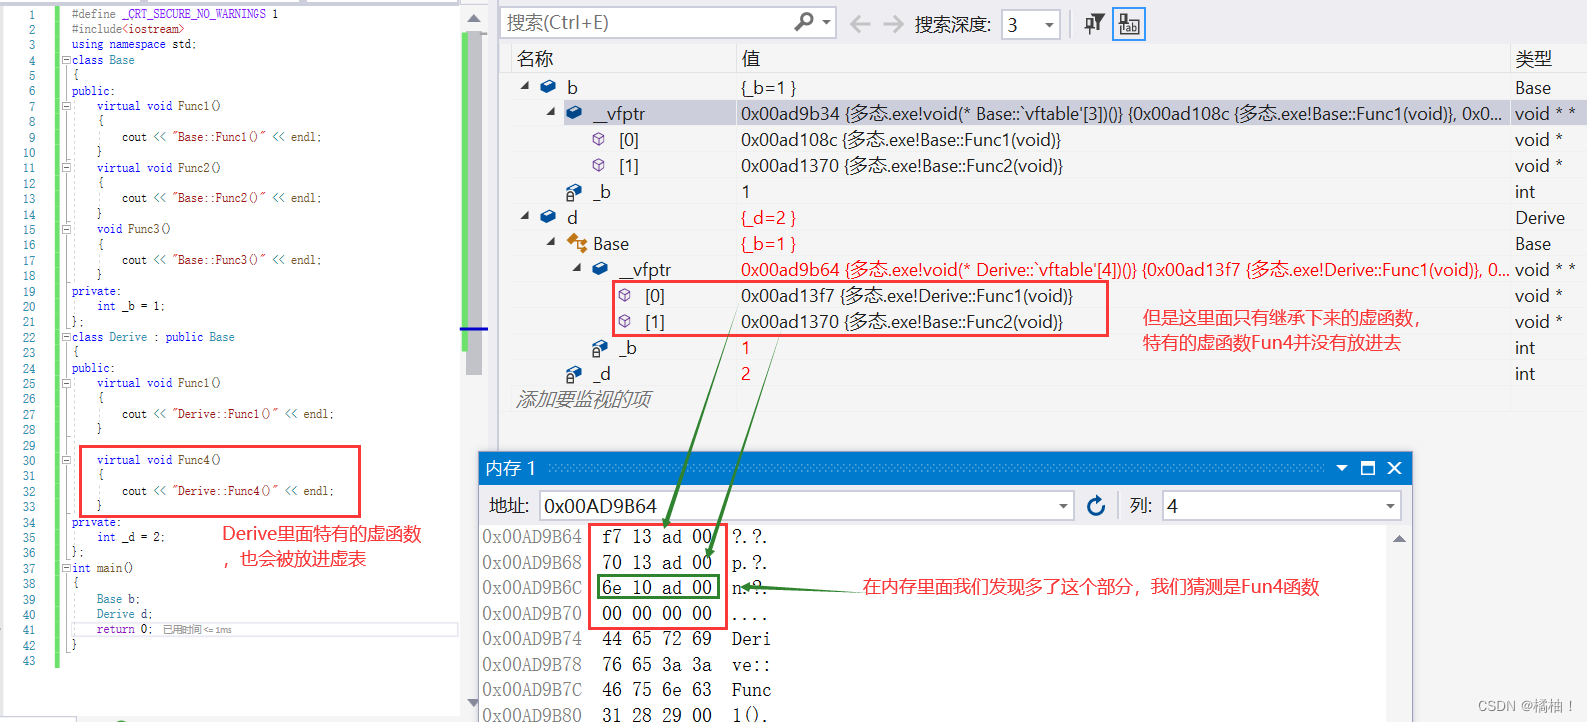Viewport: 1587px width, 722px height.
Task: Click memory address row 0x00AD9B70
Action: coord(532,614)
